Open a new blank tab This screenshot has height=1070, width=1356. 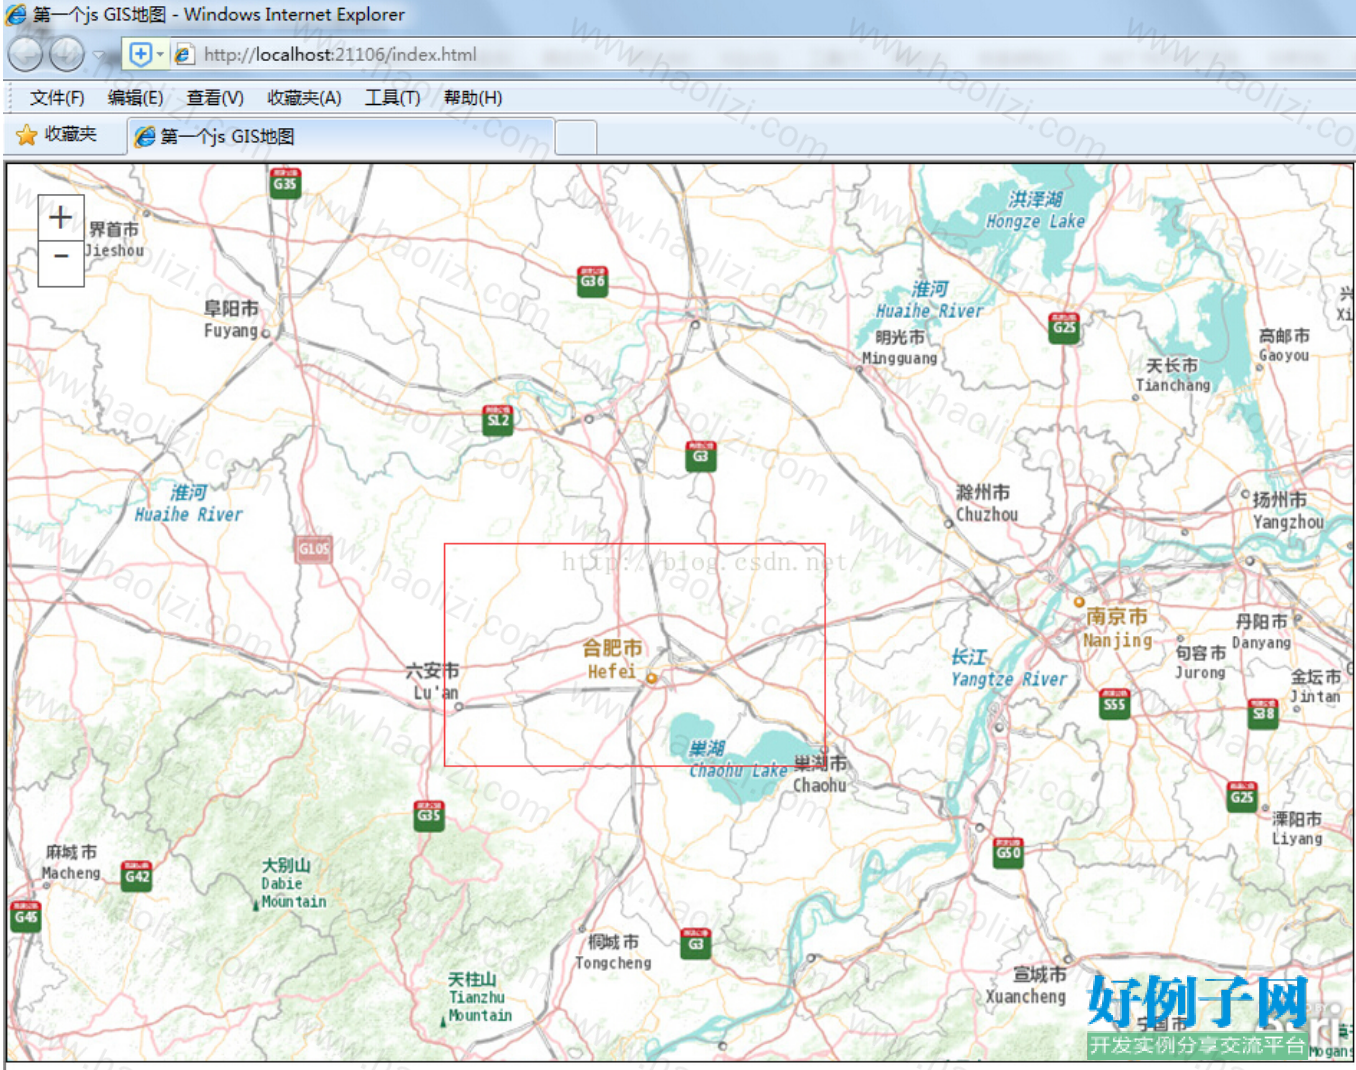click(x=576, y=137)
